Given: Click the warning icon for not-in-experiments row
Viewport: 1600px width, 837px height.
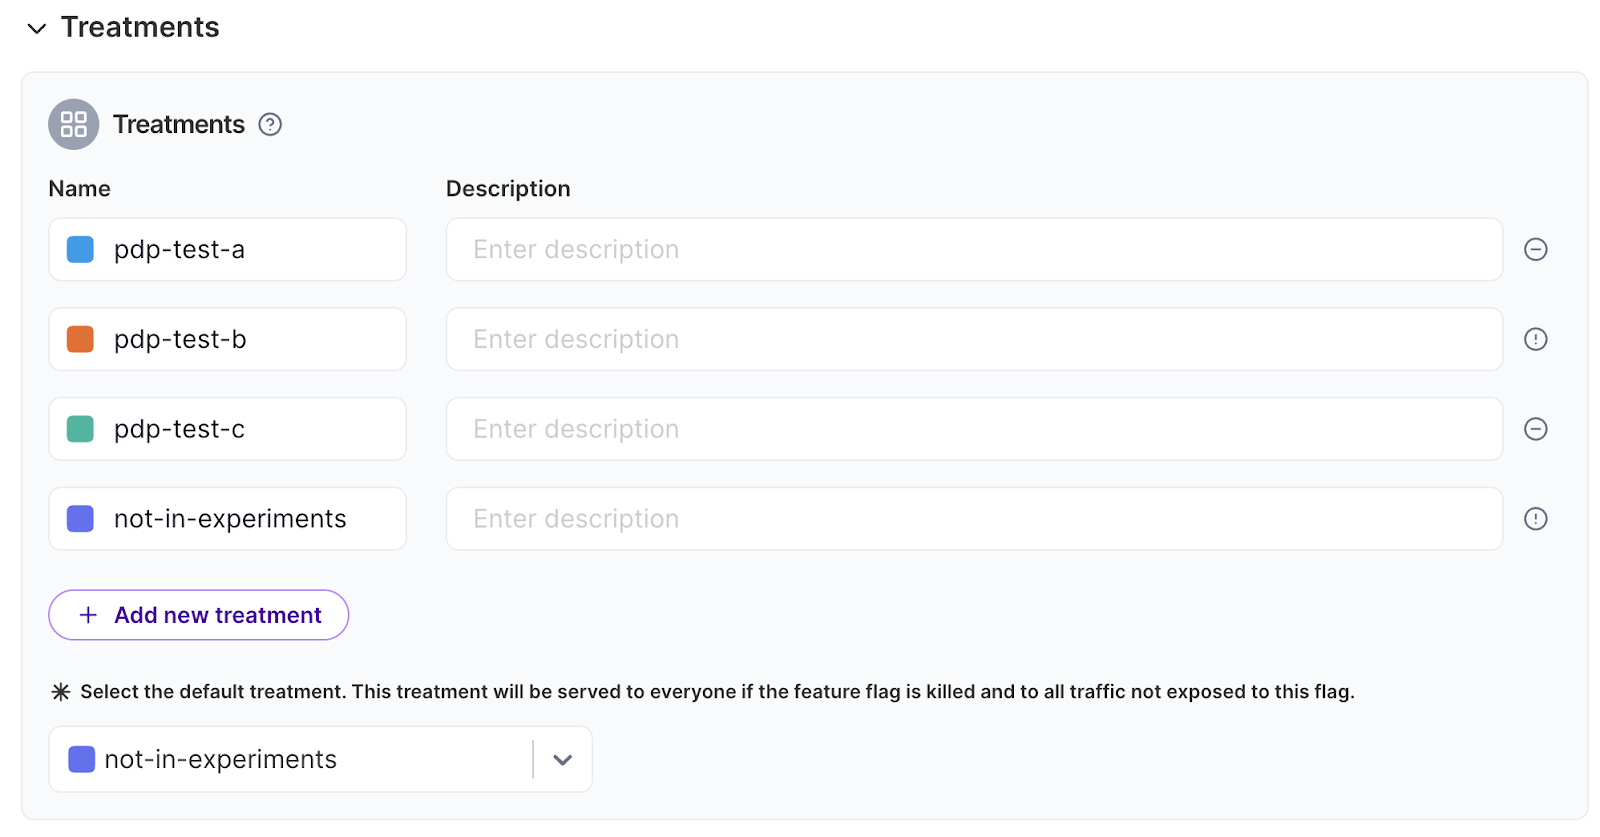Looking at the screenshot, I should click(x=1535, y=519).
